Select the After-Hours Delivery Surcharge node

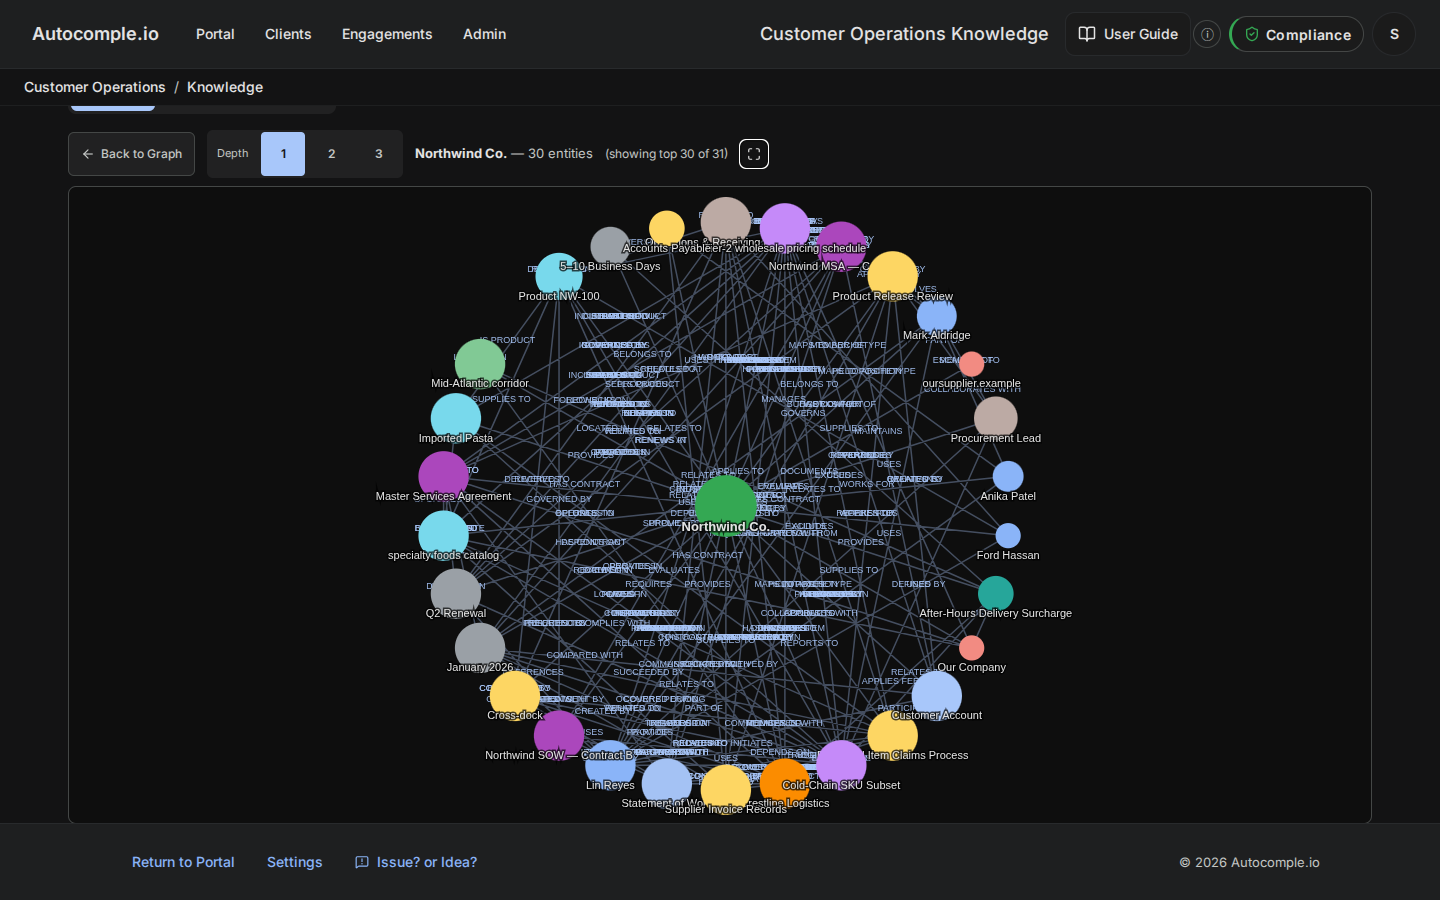coord(995,593)
